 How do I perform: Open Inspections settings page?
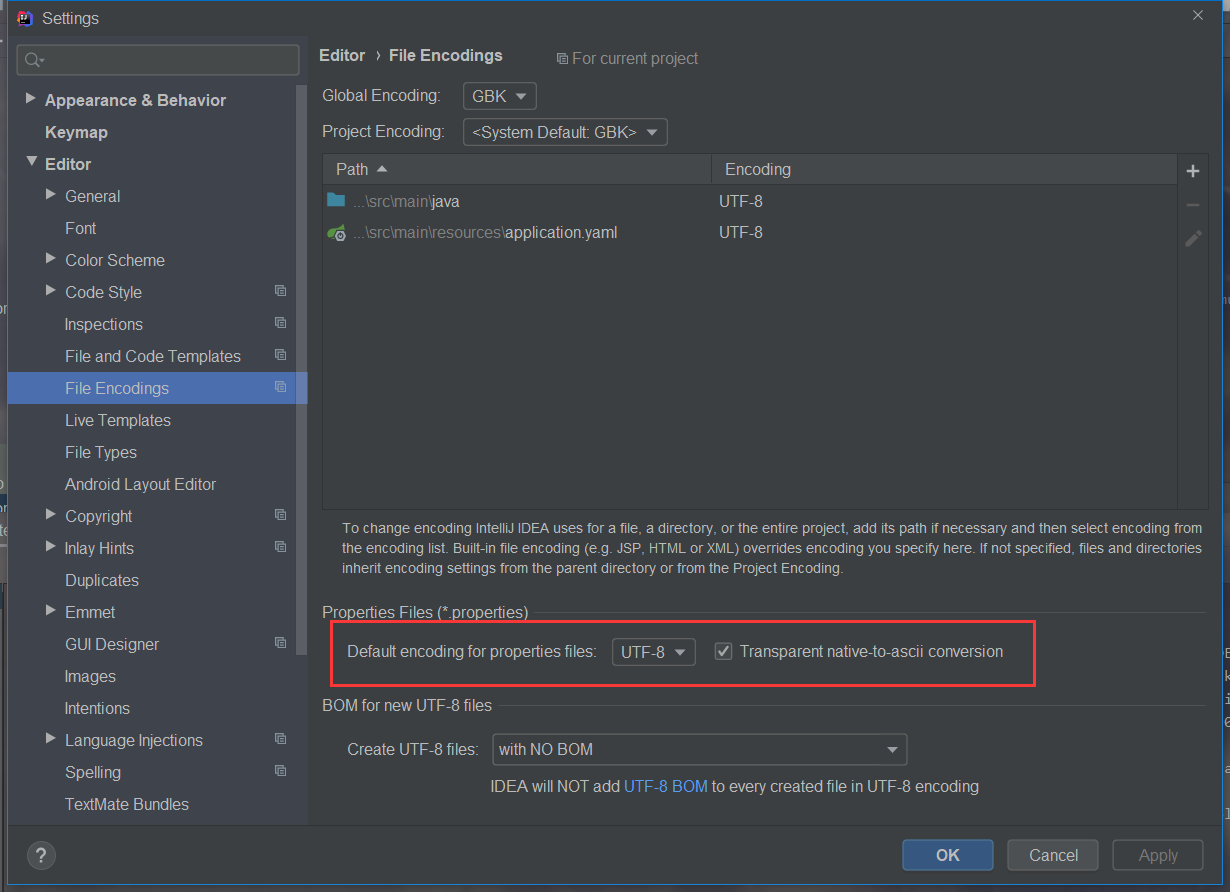[x=103, y=324]
